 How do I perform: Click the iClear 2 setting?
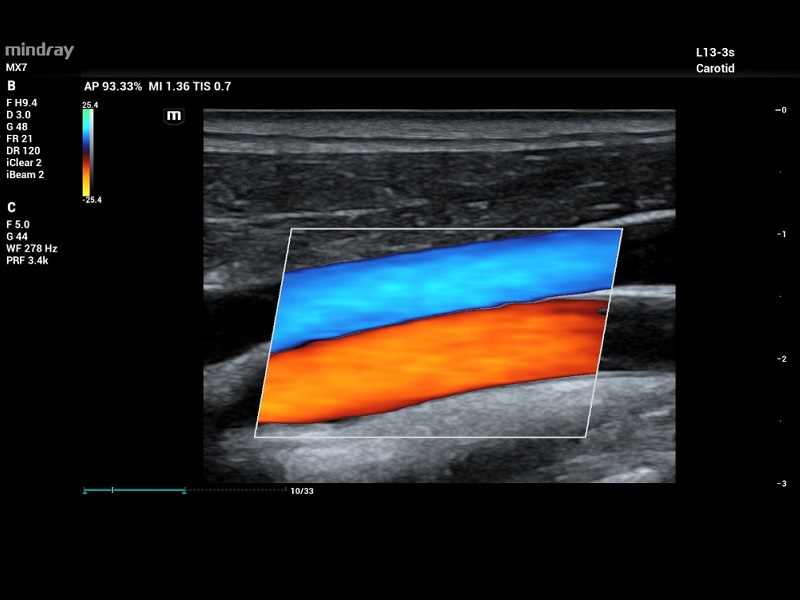(x=24, y=163)
